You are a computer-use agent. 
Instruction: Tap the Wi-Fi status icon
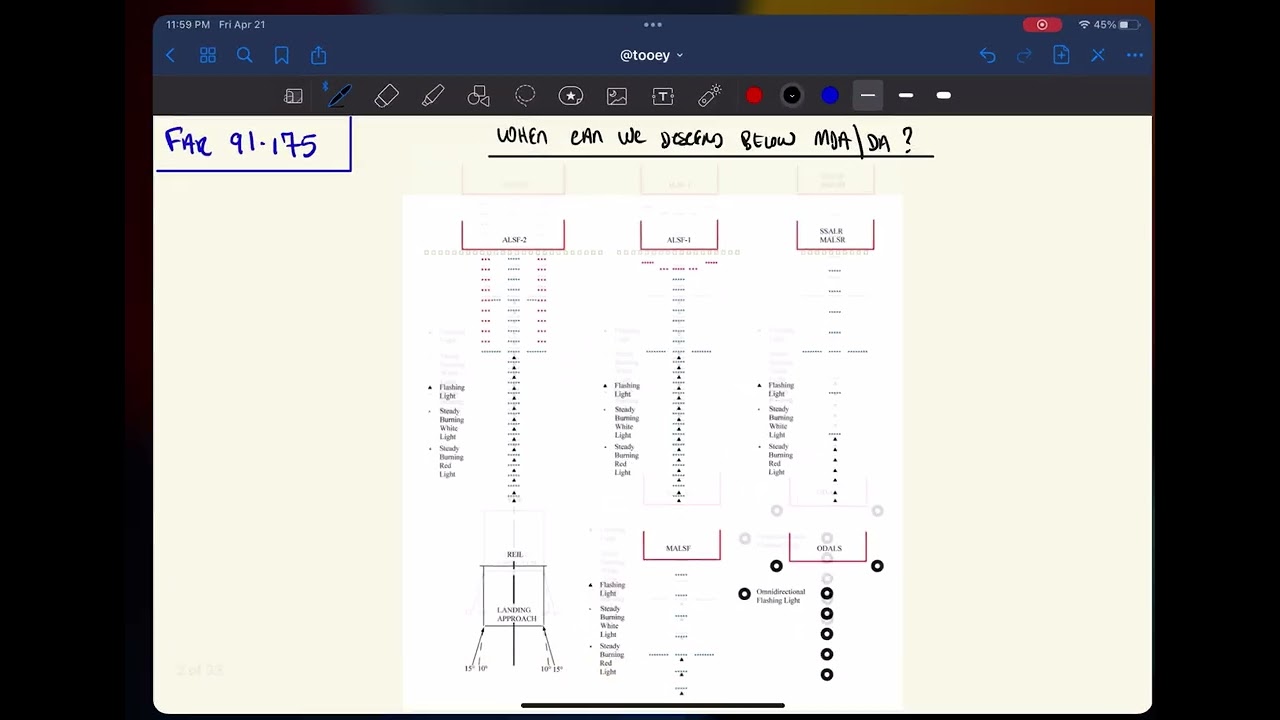pos(1084,25)
